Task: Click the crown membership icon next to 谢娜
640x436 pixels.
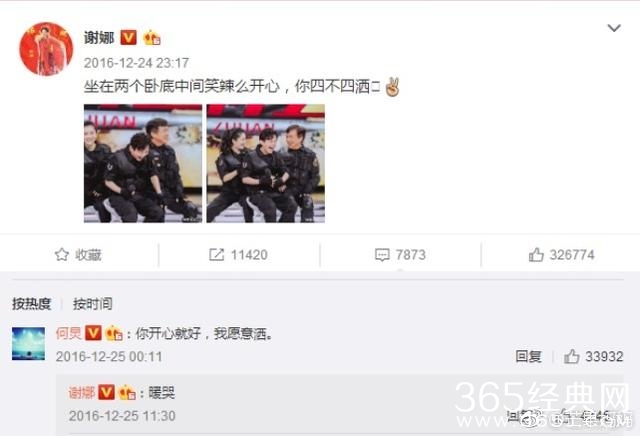Action: 151,38
